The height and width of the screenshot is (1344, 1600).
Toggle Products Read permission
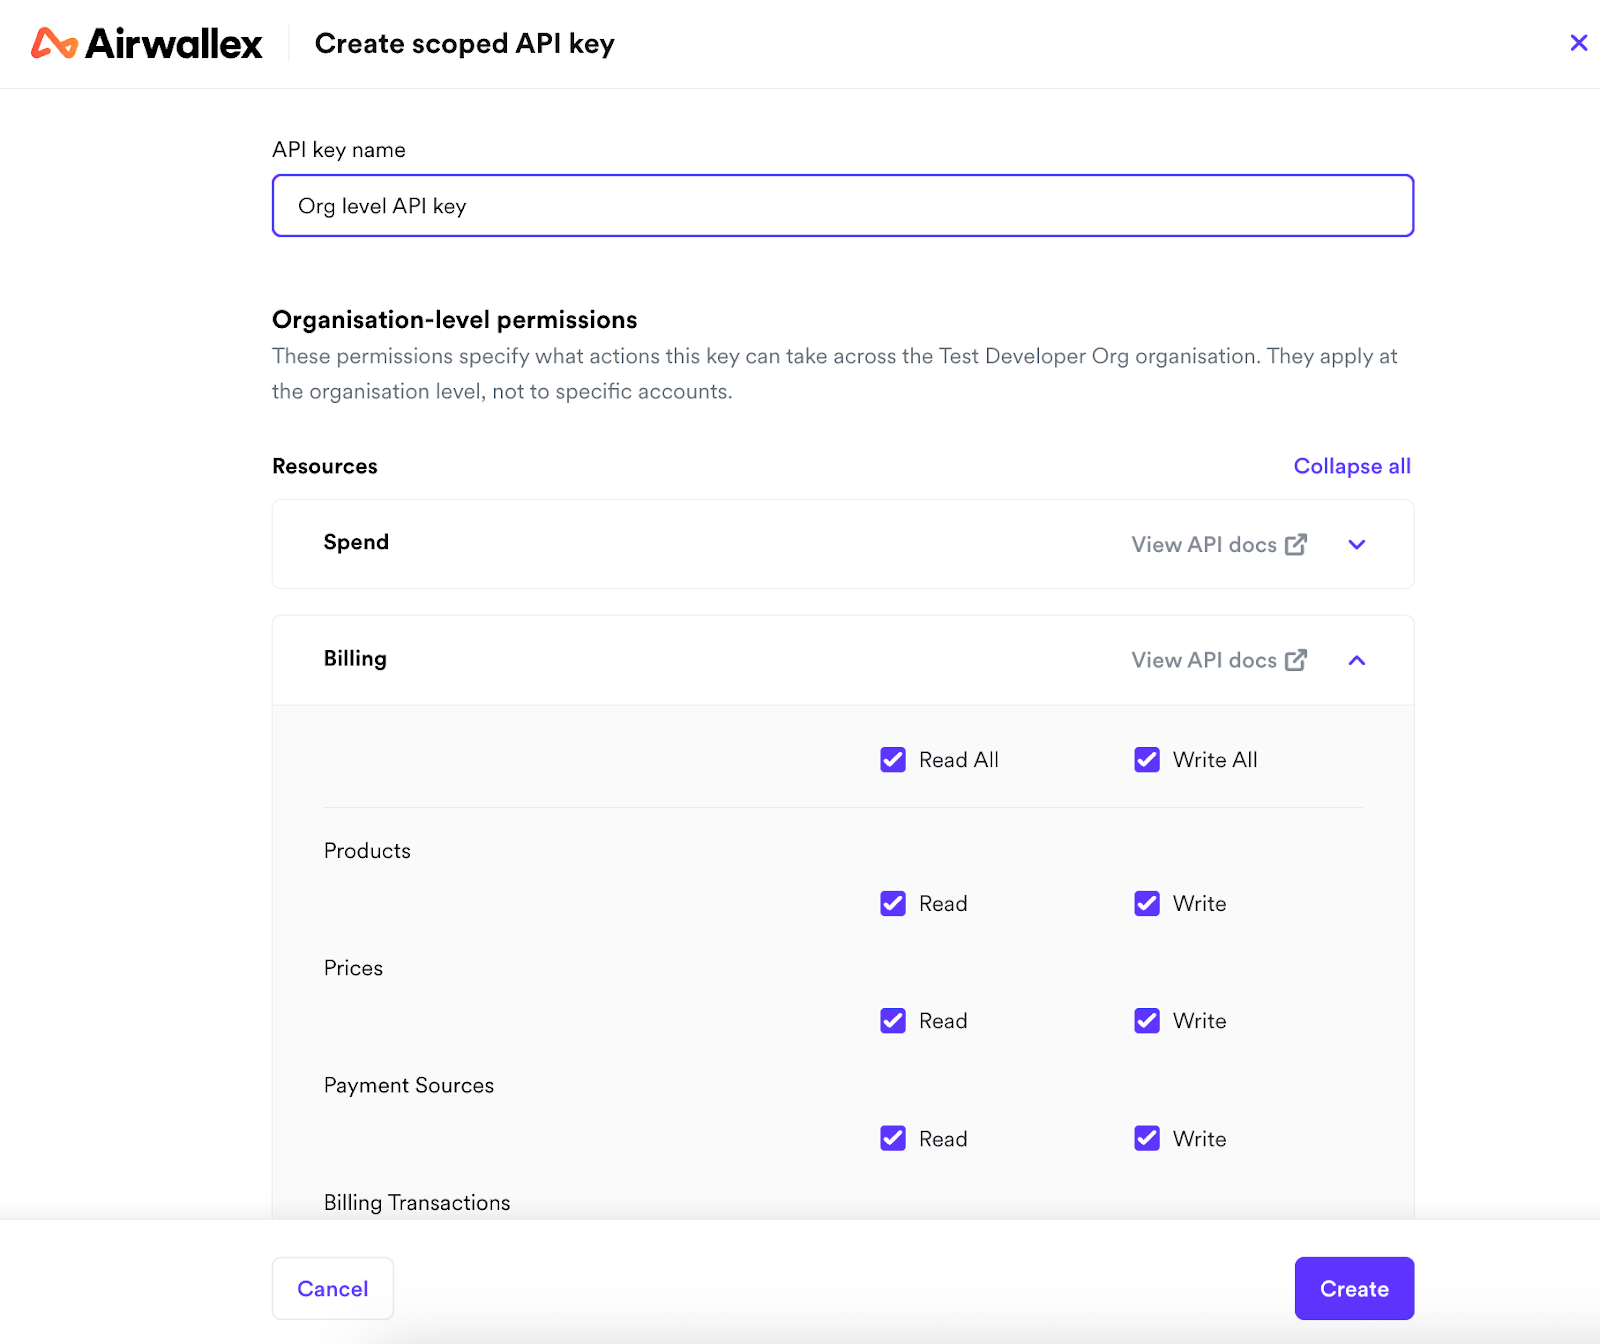[x=893, y=904]
